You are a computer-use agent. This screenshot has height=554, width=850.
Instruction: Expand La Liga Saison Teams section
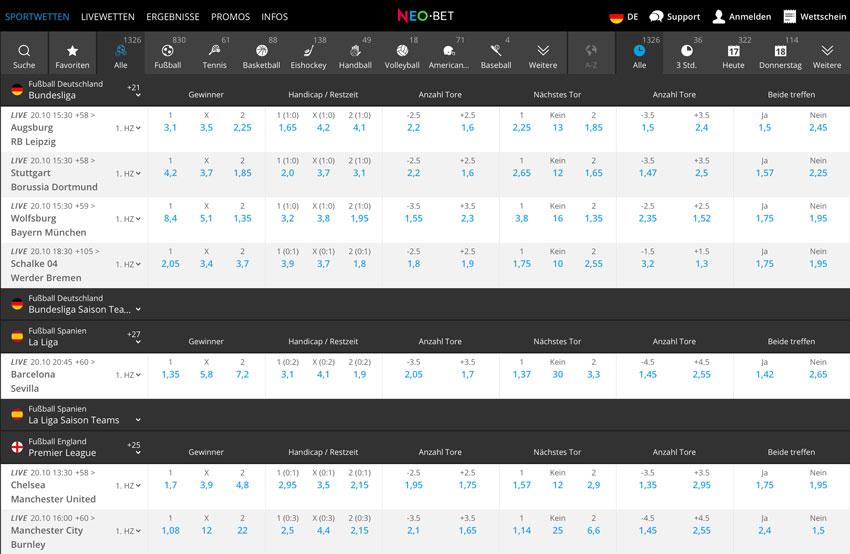[138, 420]
